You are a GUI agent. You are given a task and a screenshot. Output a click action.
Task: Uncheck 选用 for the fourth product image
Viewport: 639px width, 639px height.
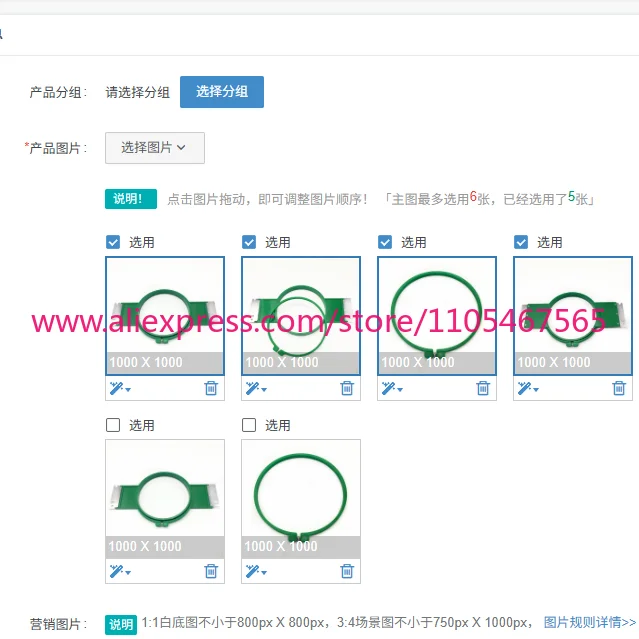click(x=521, y=242)
